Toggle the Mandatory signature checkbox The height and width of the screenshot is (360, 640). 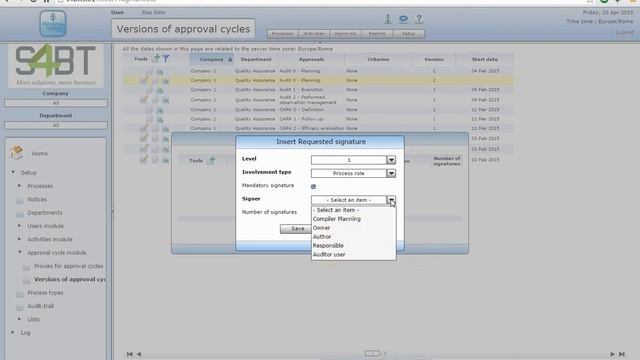coord(313,187)
